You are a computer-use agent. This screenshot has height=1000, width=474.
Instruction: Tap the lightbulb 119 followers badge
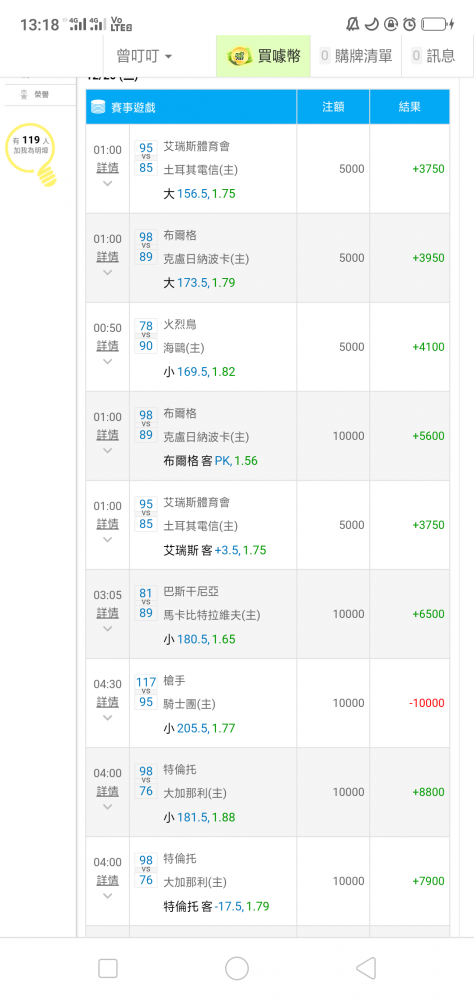click(32, 154)
